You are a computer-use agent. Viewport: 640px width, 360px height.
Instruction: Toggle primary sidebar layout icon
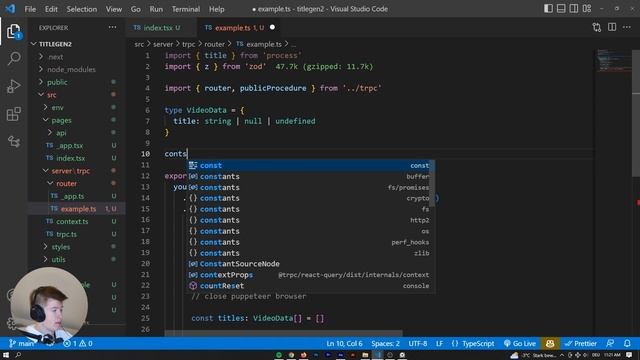point(548,9)
